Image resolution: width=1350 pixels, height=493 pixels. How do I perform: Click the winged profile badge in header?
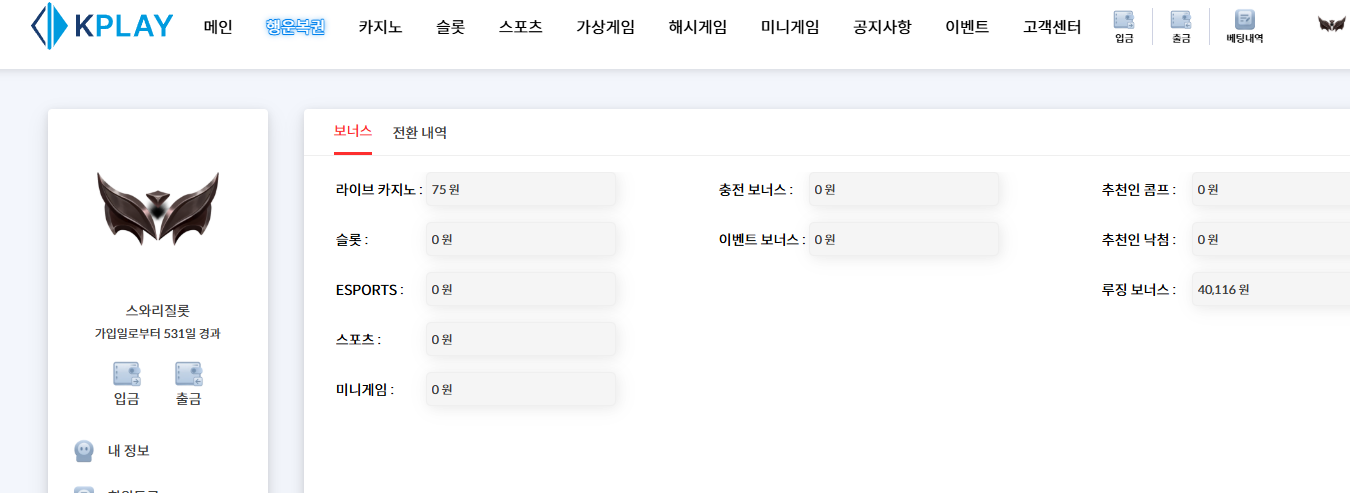[1332, 24]
